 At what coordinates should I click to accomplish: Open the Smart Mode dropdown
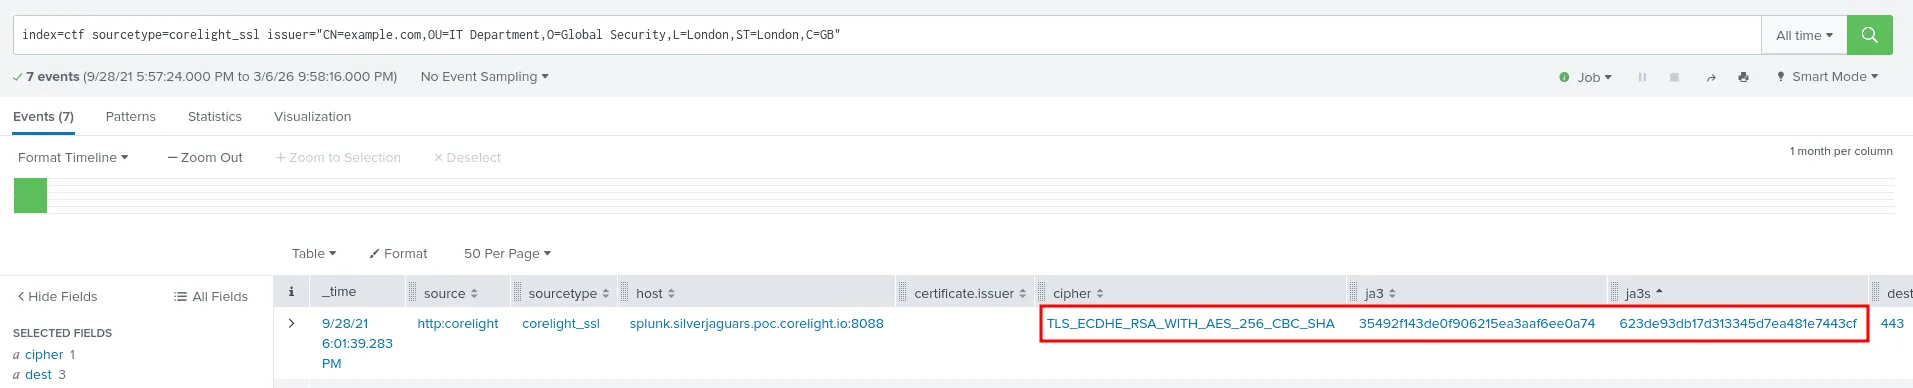click(x=1827, y=77)
